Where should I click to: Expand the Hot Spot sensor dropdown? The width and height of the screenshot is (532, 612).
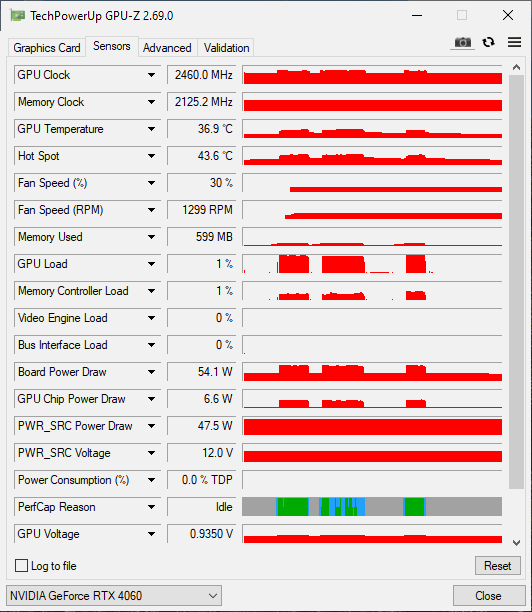pyautogui.click(x=151, y=156)
